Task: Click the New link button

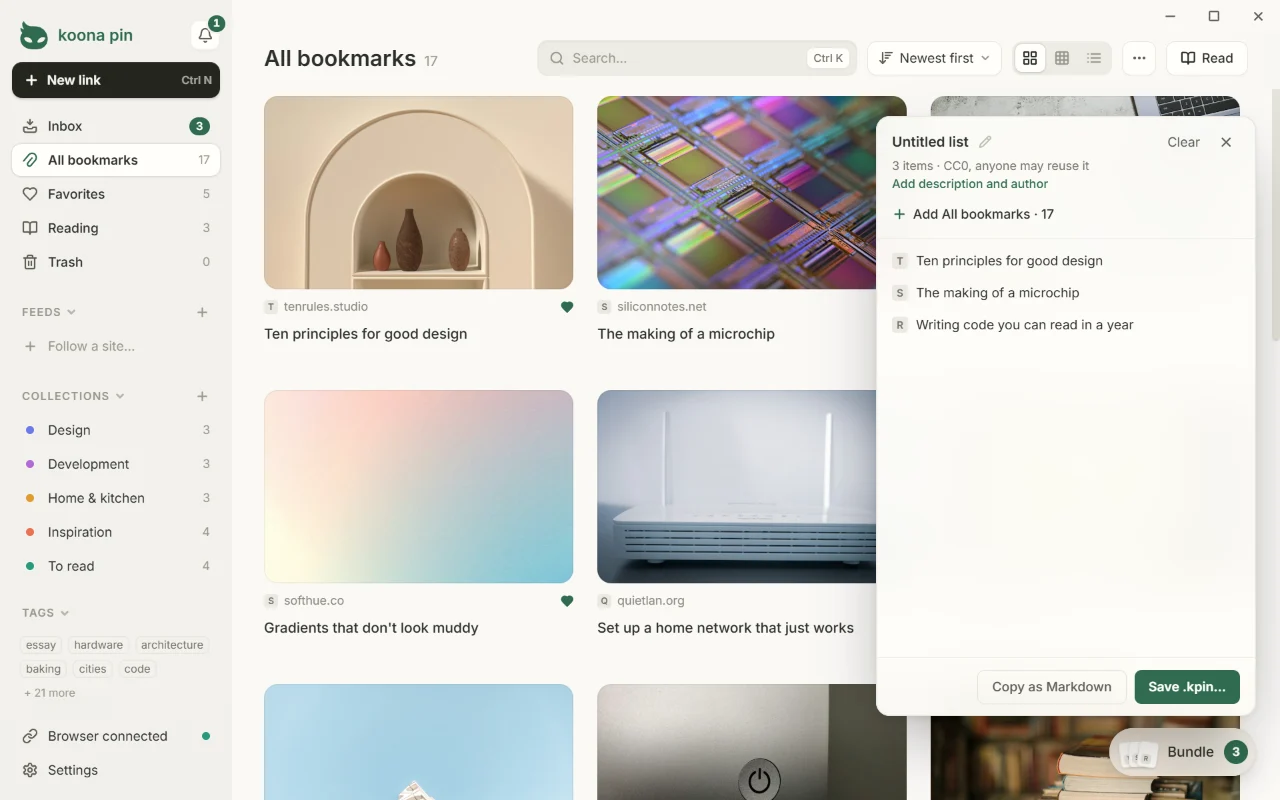Action: pyautogui.click(x=116, y=80)
